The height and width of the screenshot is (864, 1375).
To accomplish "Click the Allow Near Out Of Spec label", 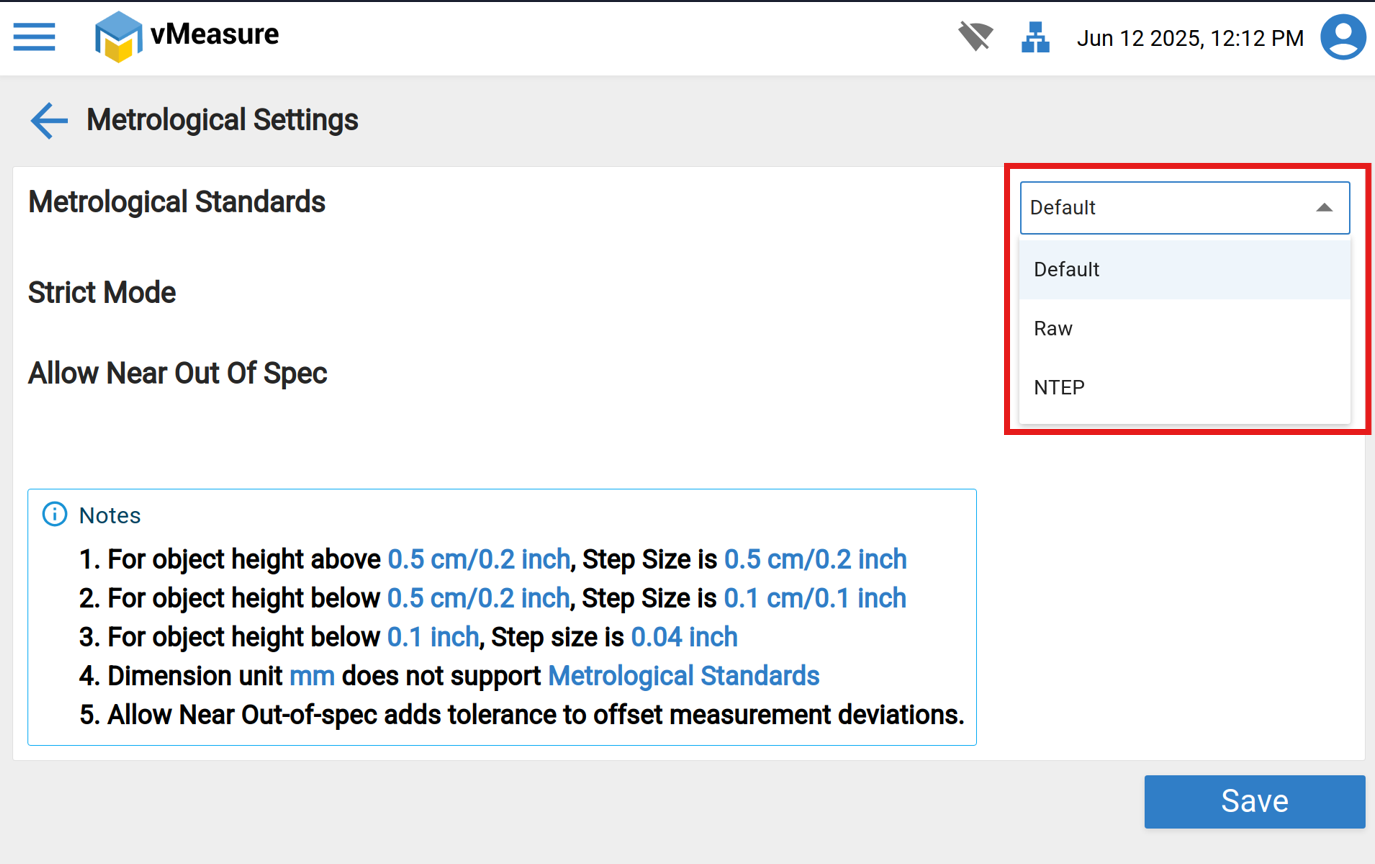I will pos(178,374).
